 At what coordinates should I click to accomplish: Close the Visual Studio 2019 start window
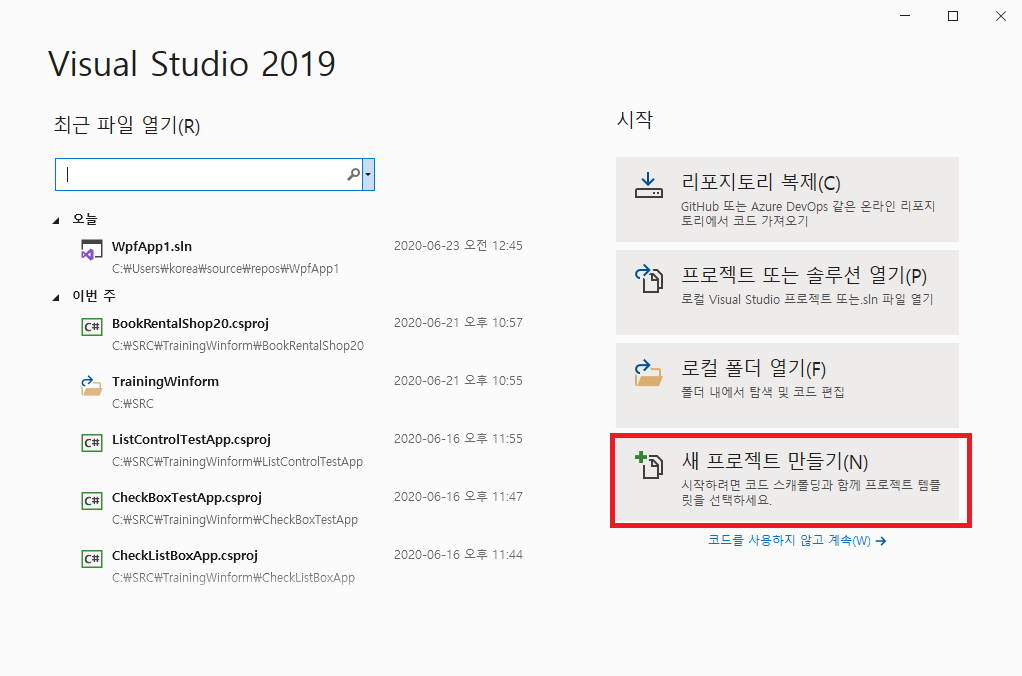(1001, 16)
